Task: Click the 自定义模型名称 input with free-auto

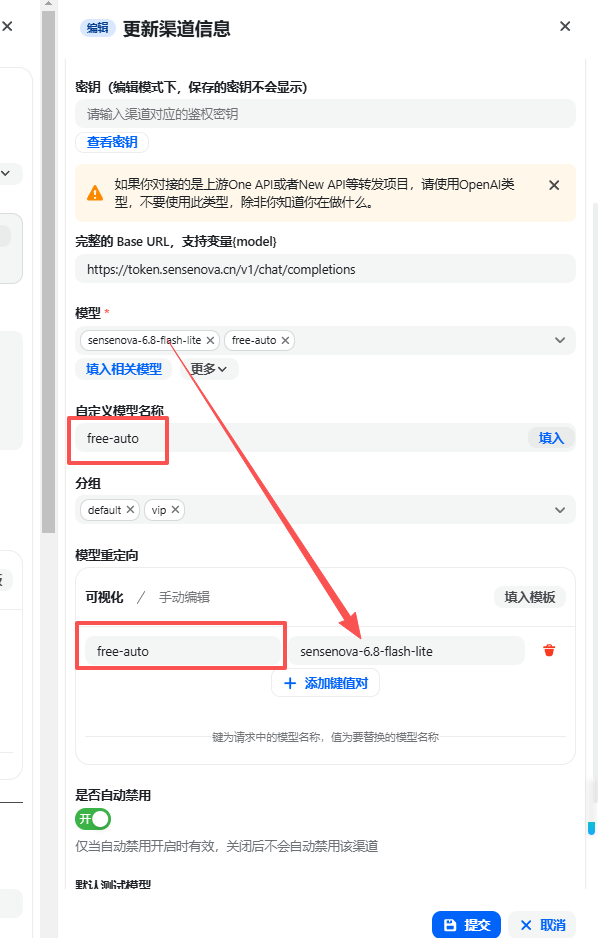Action: (x=301, y=438)
